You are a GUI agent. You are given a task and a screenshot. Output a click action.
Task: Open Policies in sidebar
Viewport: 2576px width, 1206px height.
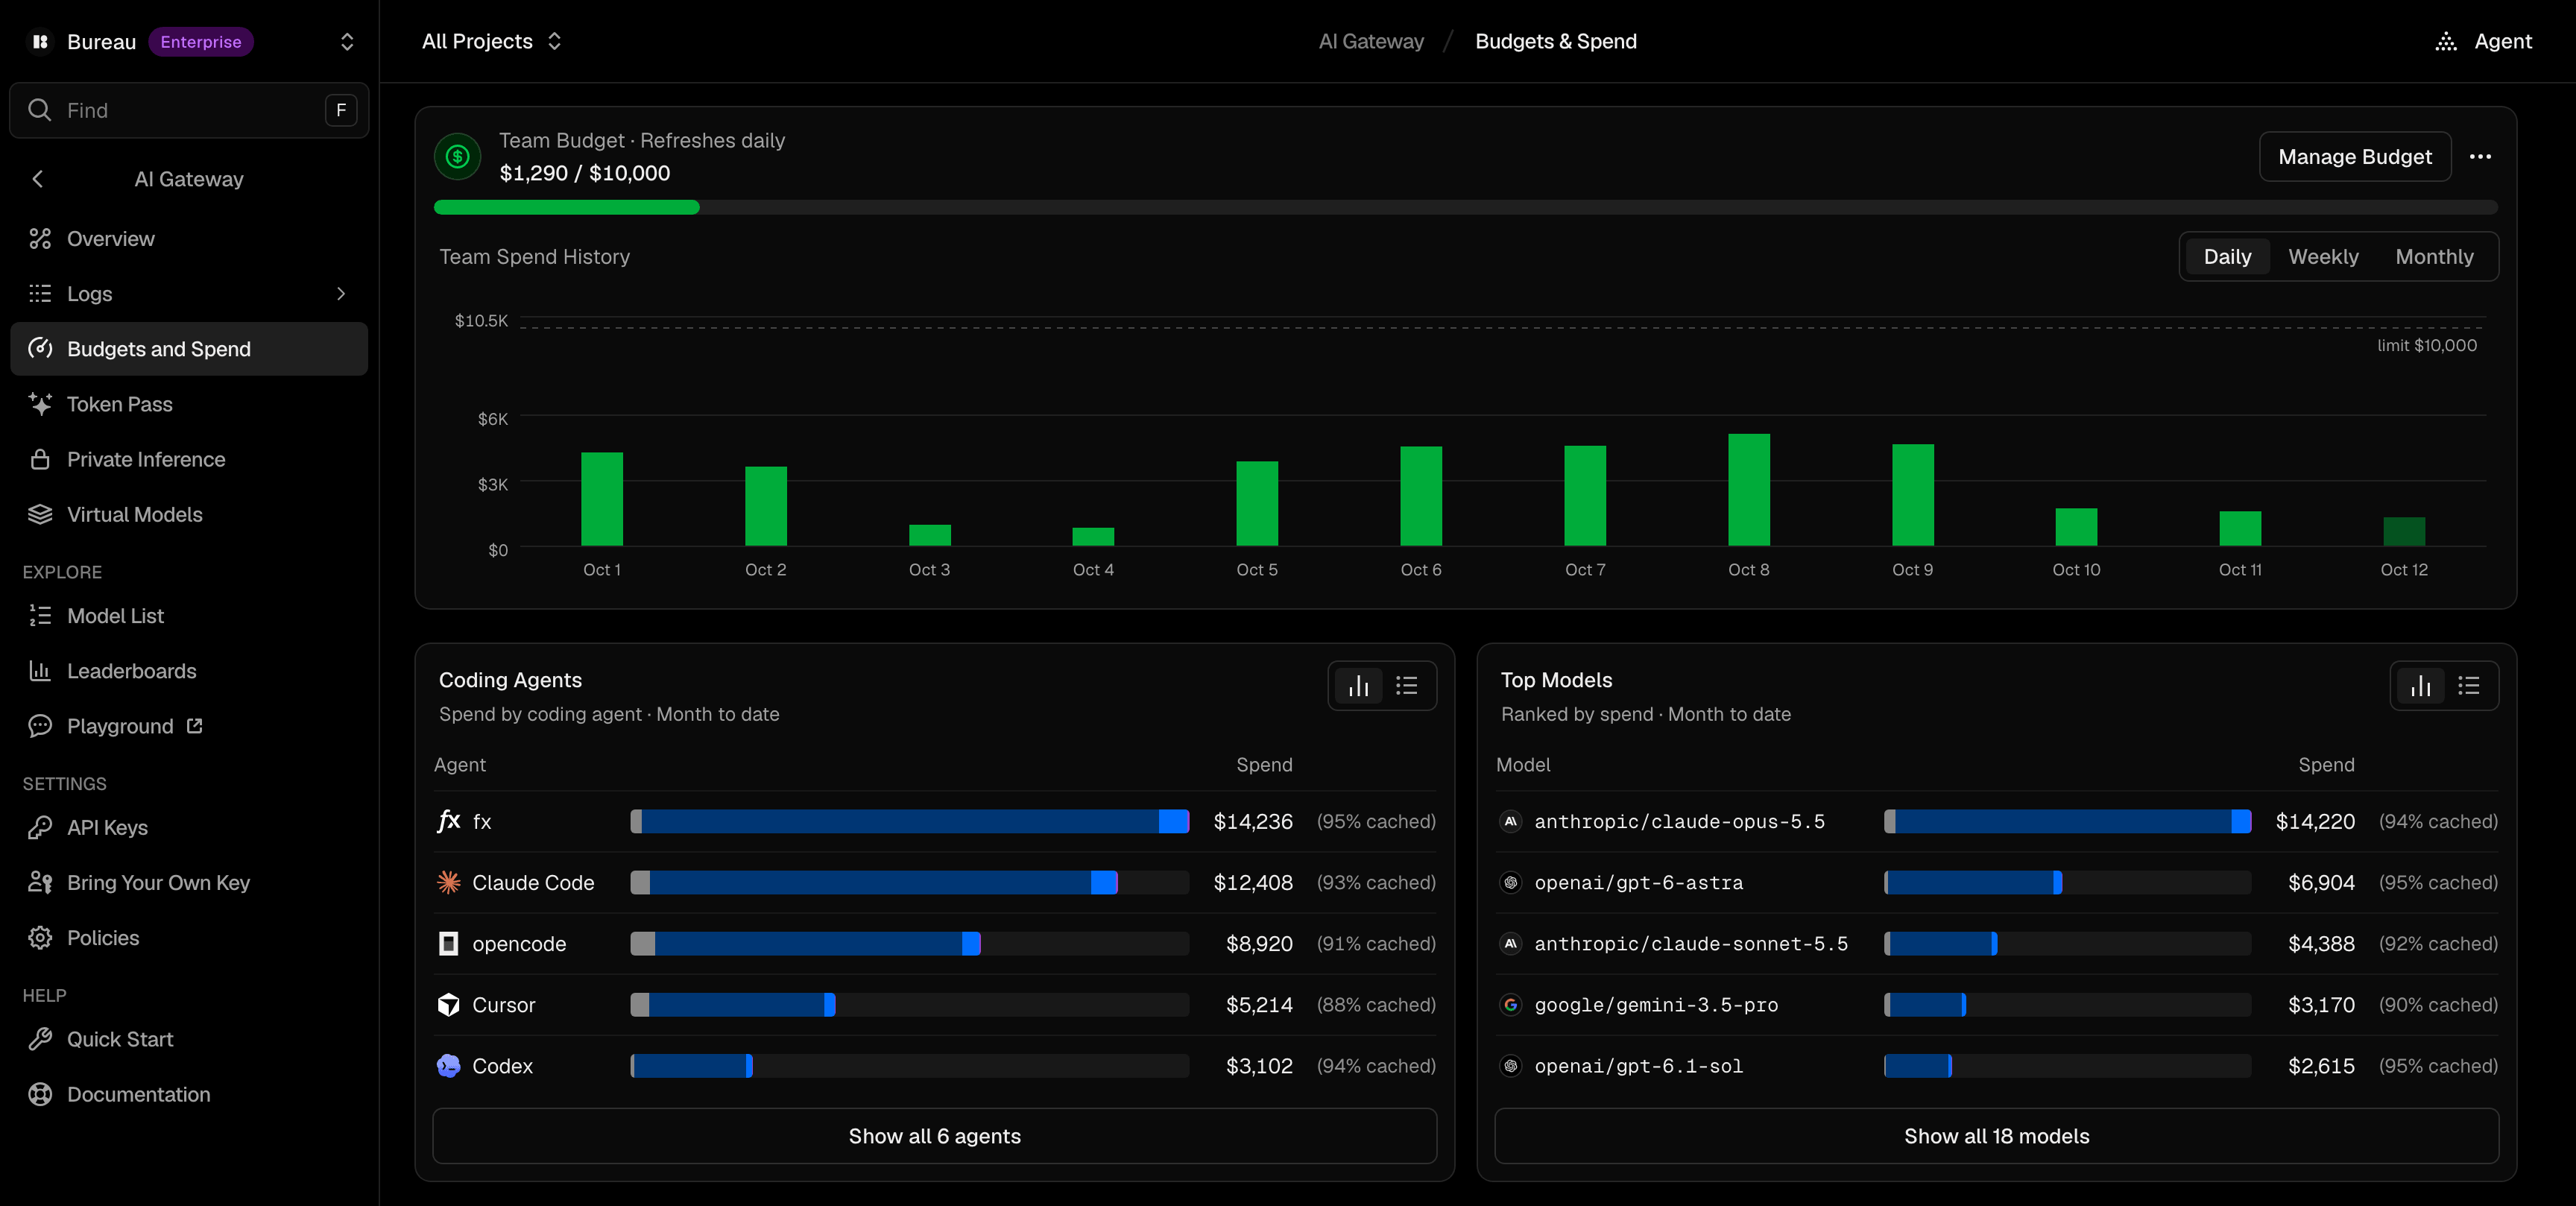(x=189, y=938)
